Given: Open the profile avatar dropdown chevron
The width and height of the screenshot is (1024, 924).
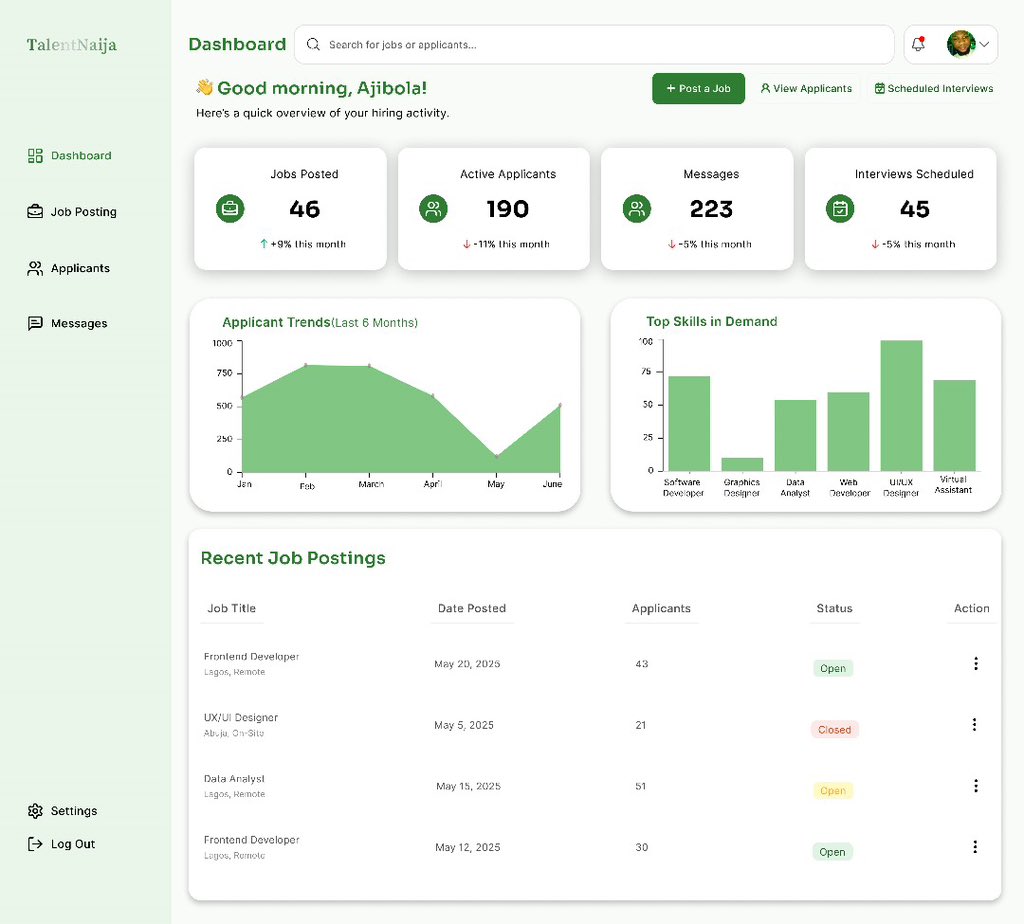Looking at the screenshot, I should click(985, 44).
